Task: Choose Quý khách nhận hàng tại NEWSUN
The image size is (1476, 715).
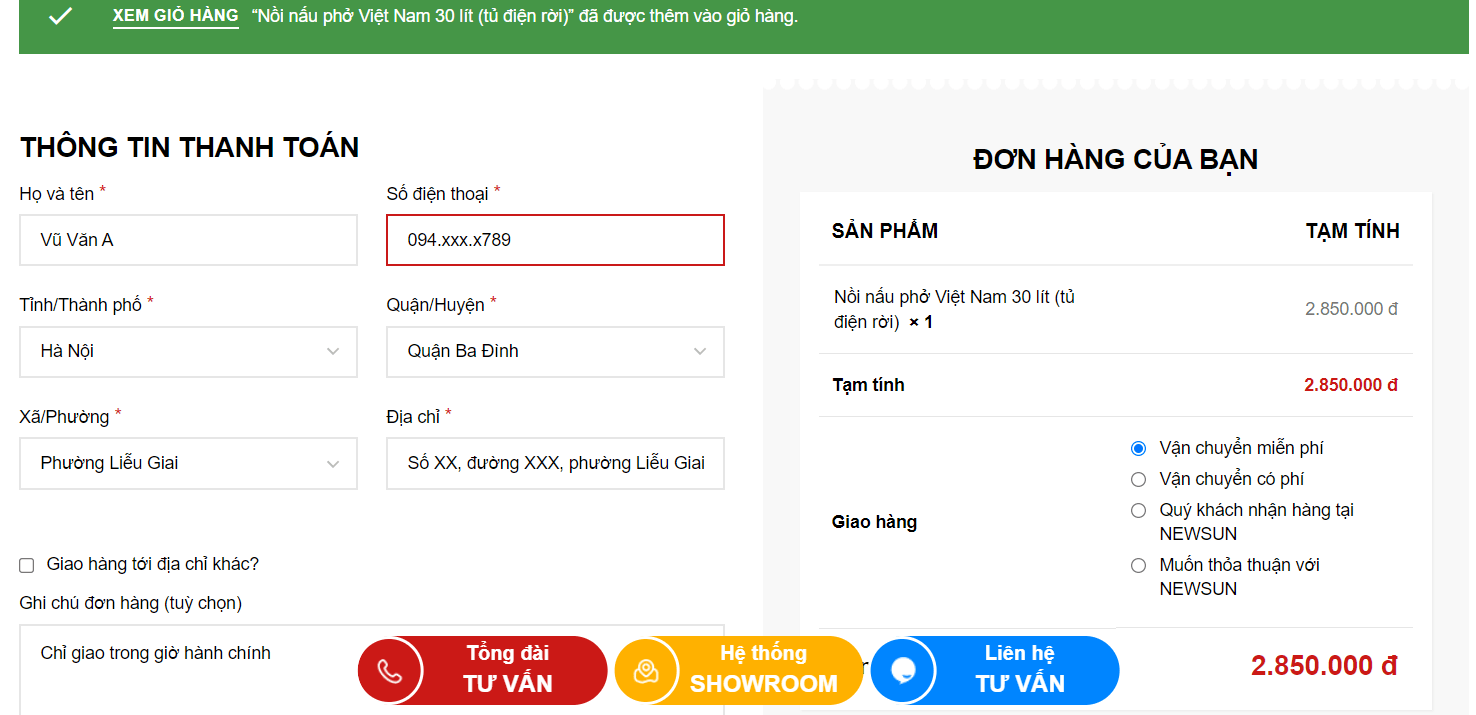Action: click(x=1138, y=510)
